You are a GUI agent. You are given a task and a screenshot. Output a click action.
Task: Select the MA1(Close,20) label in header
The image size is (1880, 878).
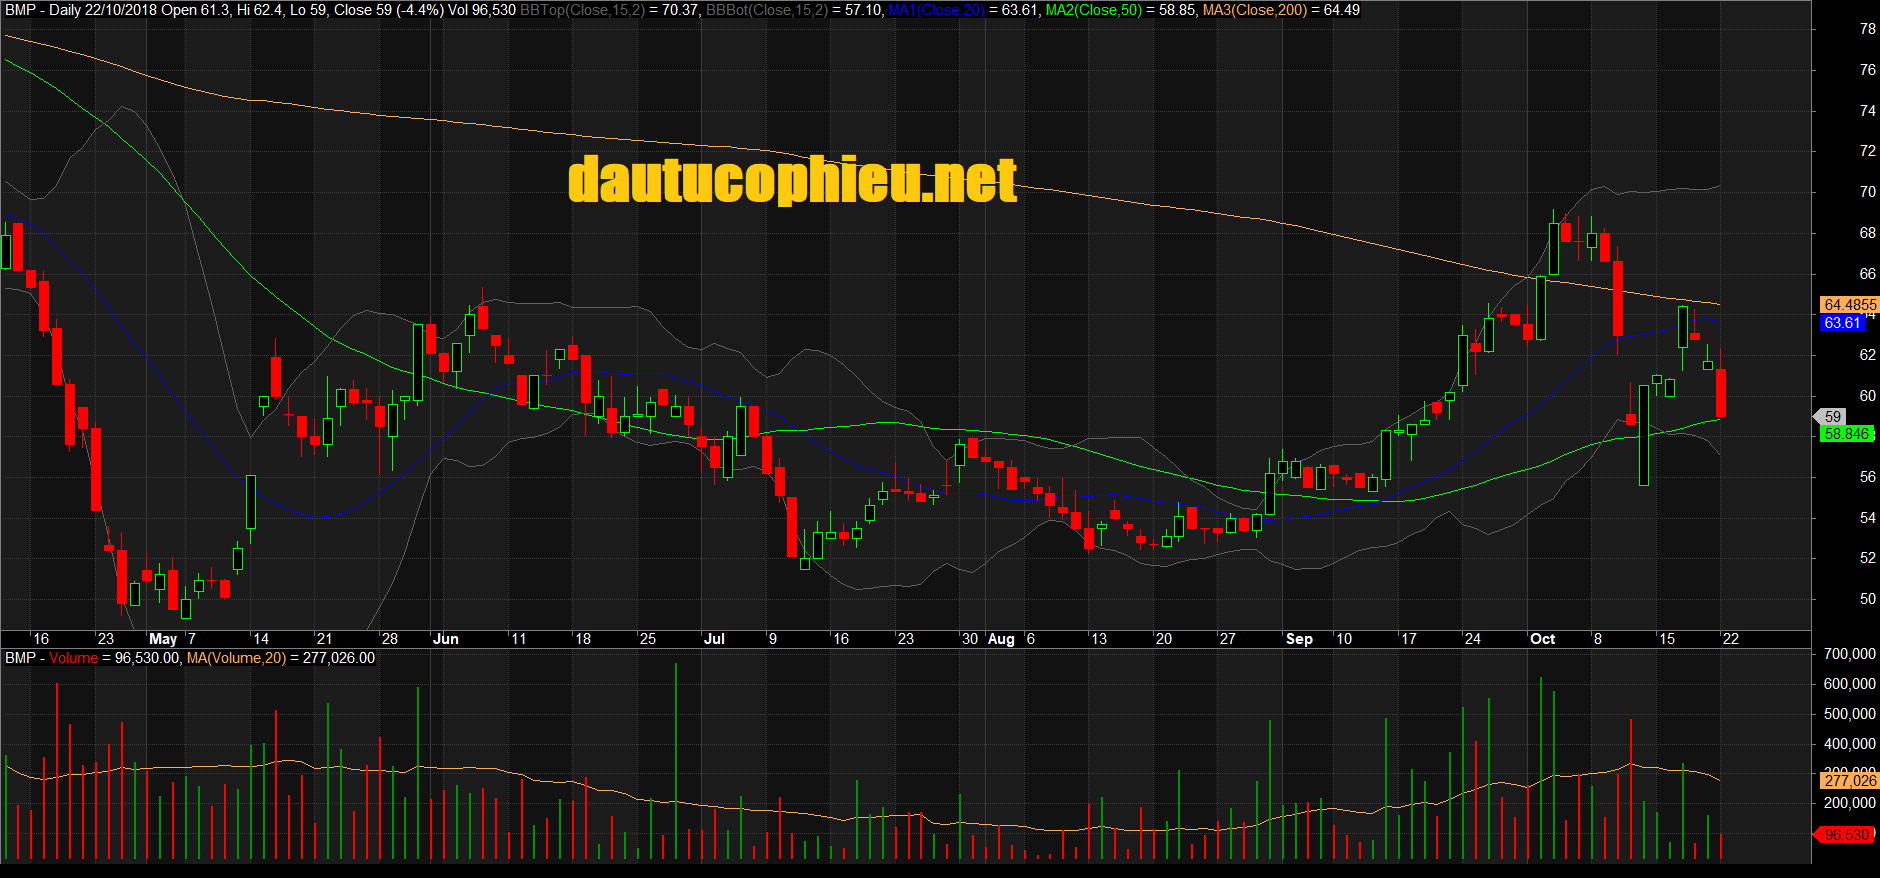point(936,10)
